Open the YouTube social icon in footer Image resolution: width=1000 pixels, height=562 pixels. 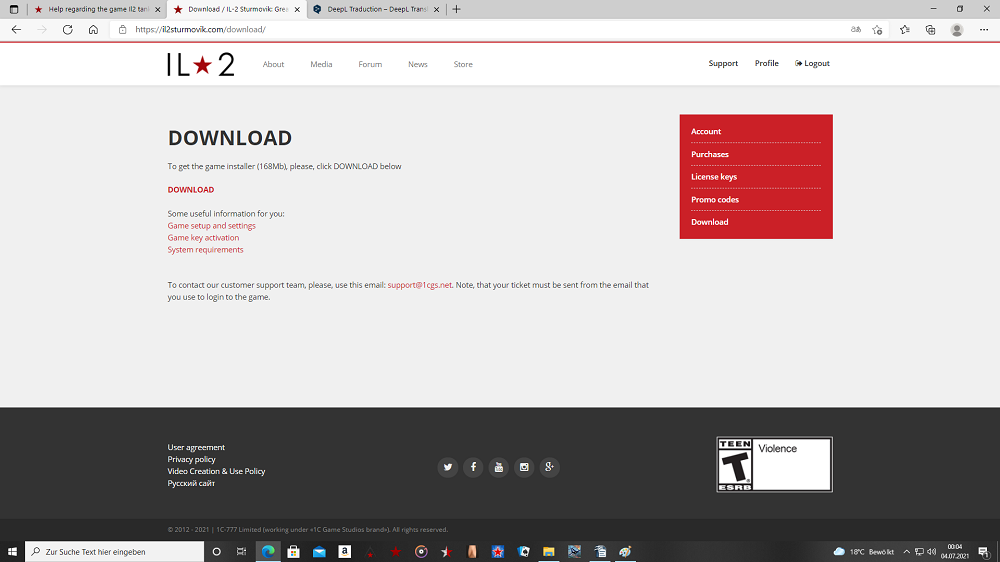click(x=499, y=467)
